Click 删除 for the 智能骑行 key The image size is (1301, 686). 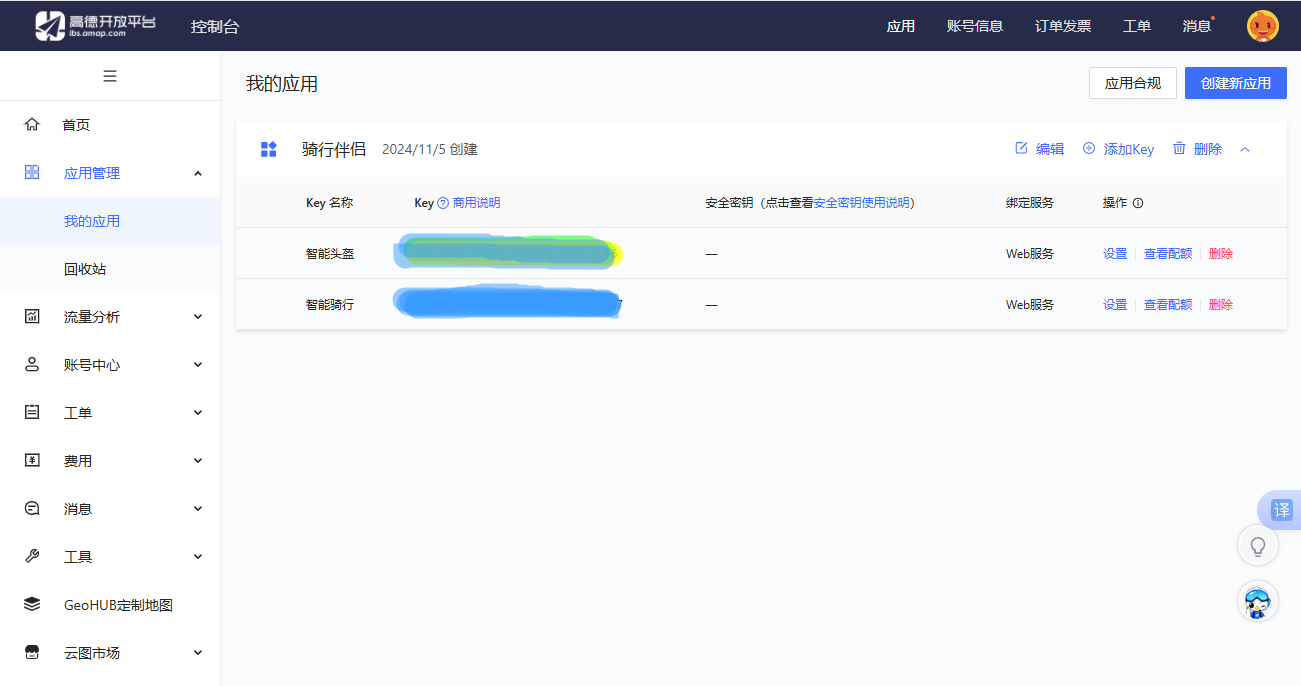click(x=1221, y=305)
